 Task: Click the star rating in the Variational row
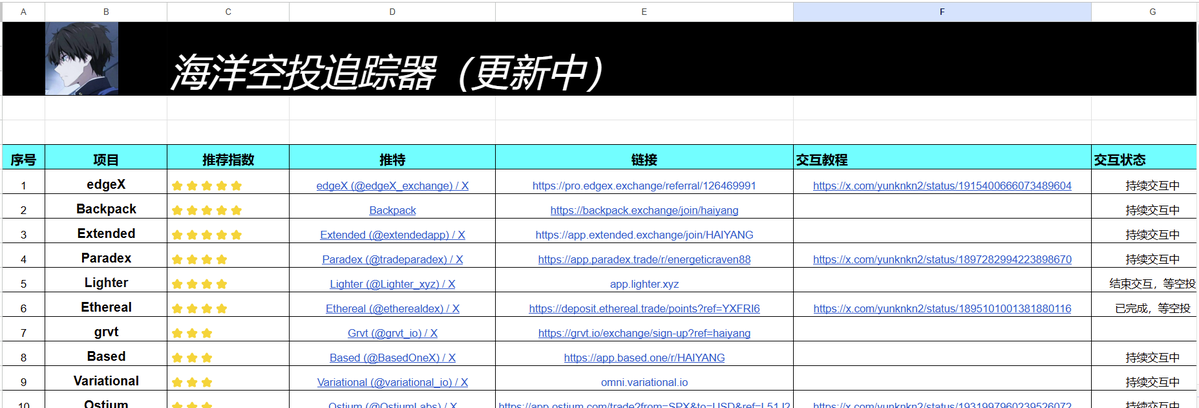pos(192,382)
